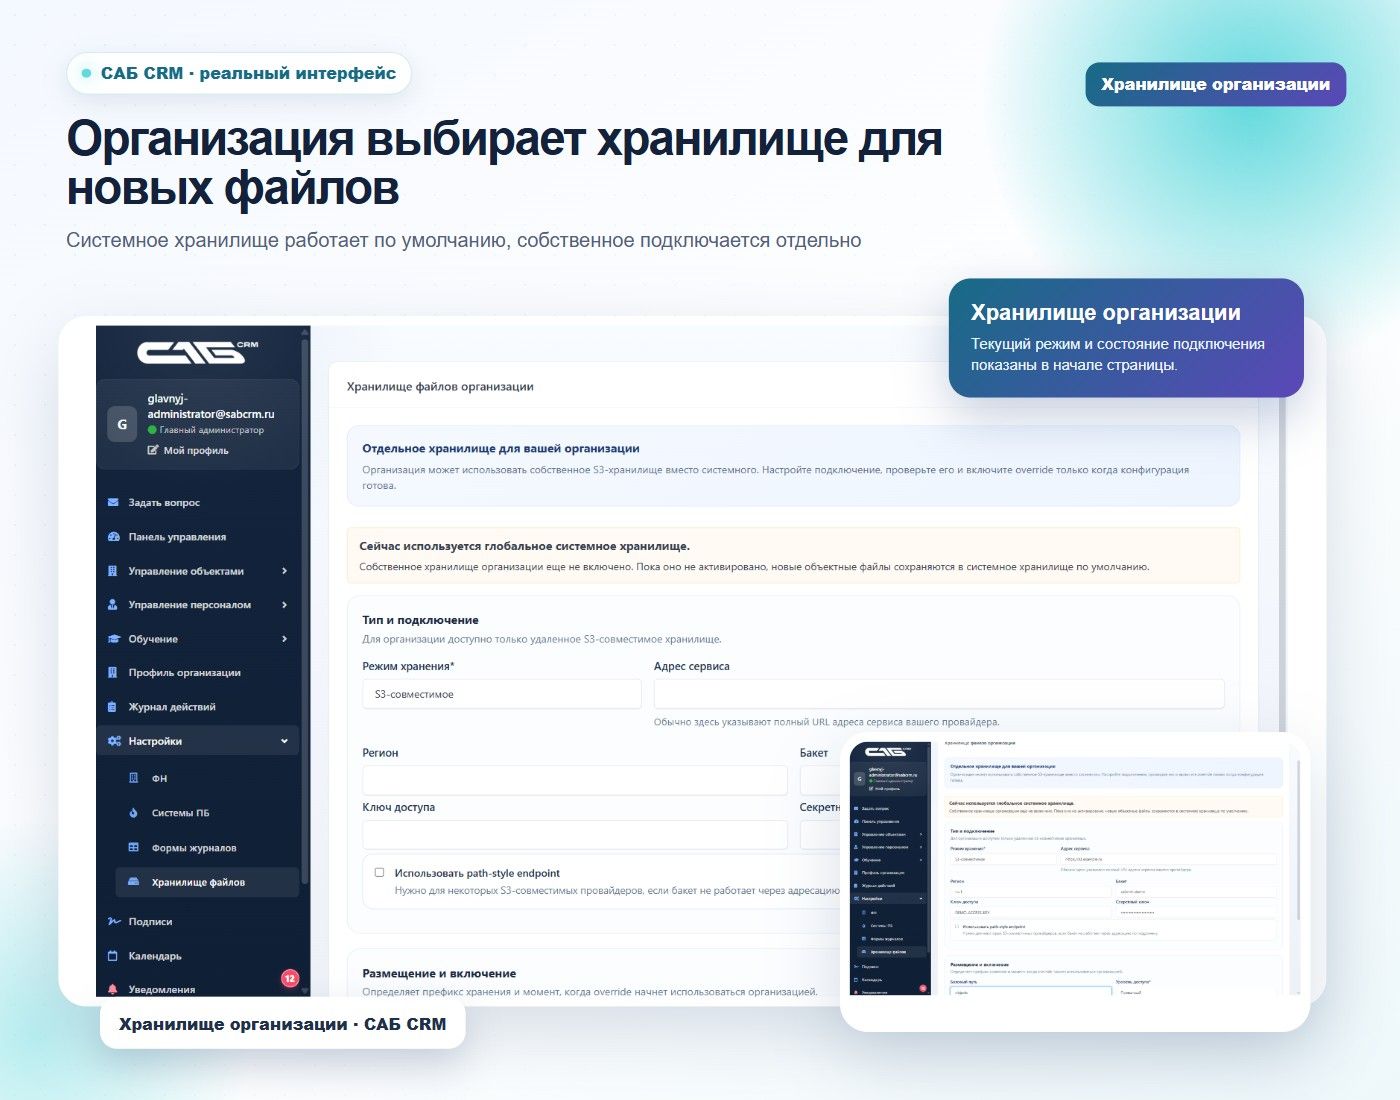This screenshot has width=1400, height=1100.
Task: Click the Панель управления dashboard icon
Action: (x=113, y=537)
